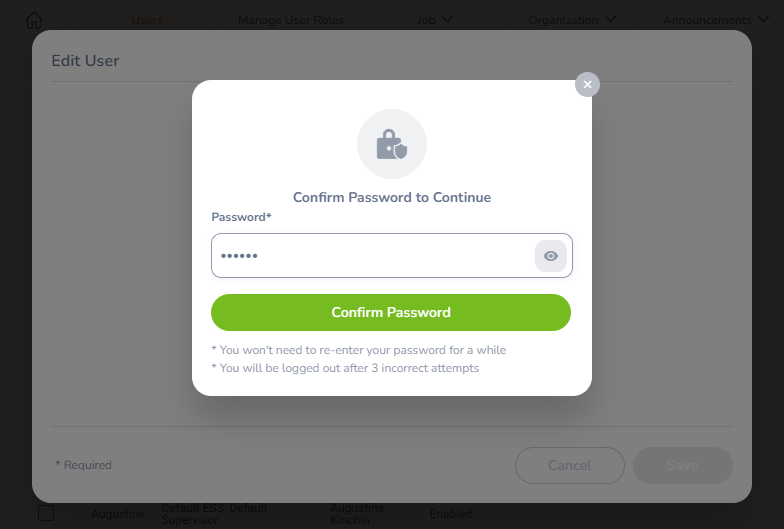The image size is (784, 529).
Task: Expand the chevron next to Job
Action: pyautogui.click(x=448, y=20)
